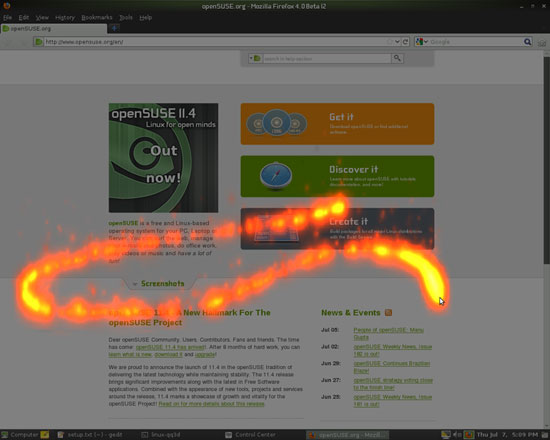Open the Bookmarks menu
The image size is (550, 440).
(x=97, y=17)
